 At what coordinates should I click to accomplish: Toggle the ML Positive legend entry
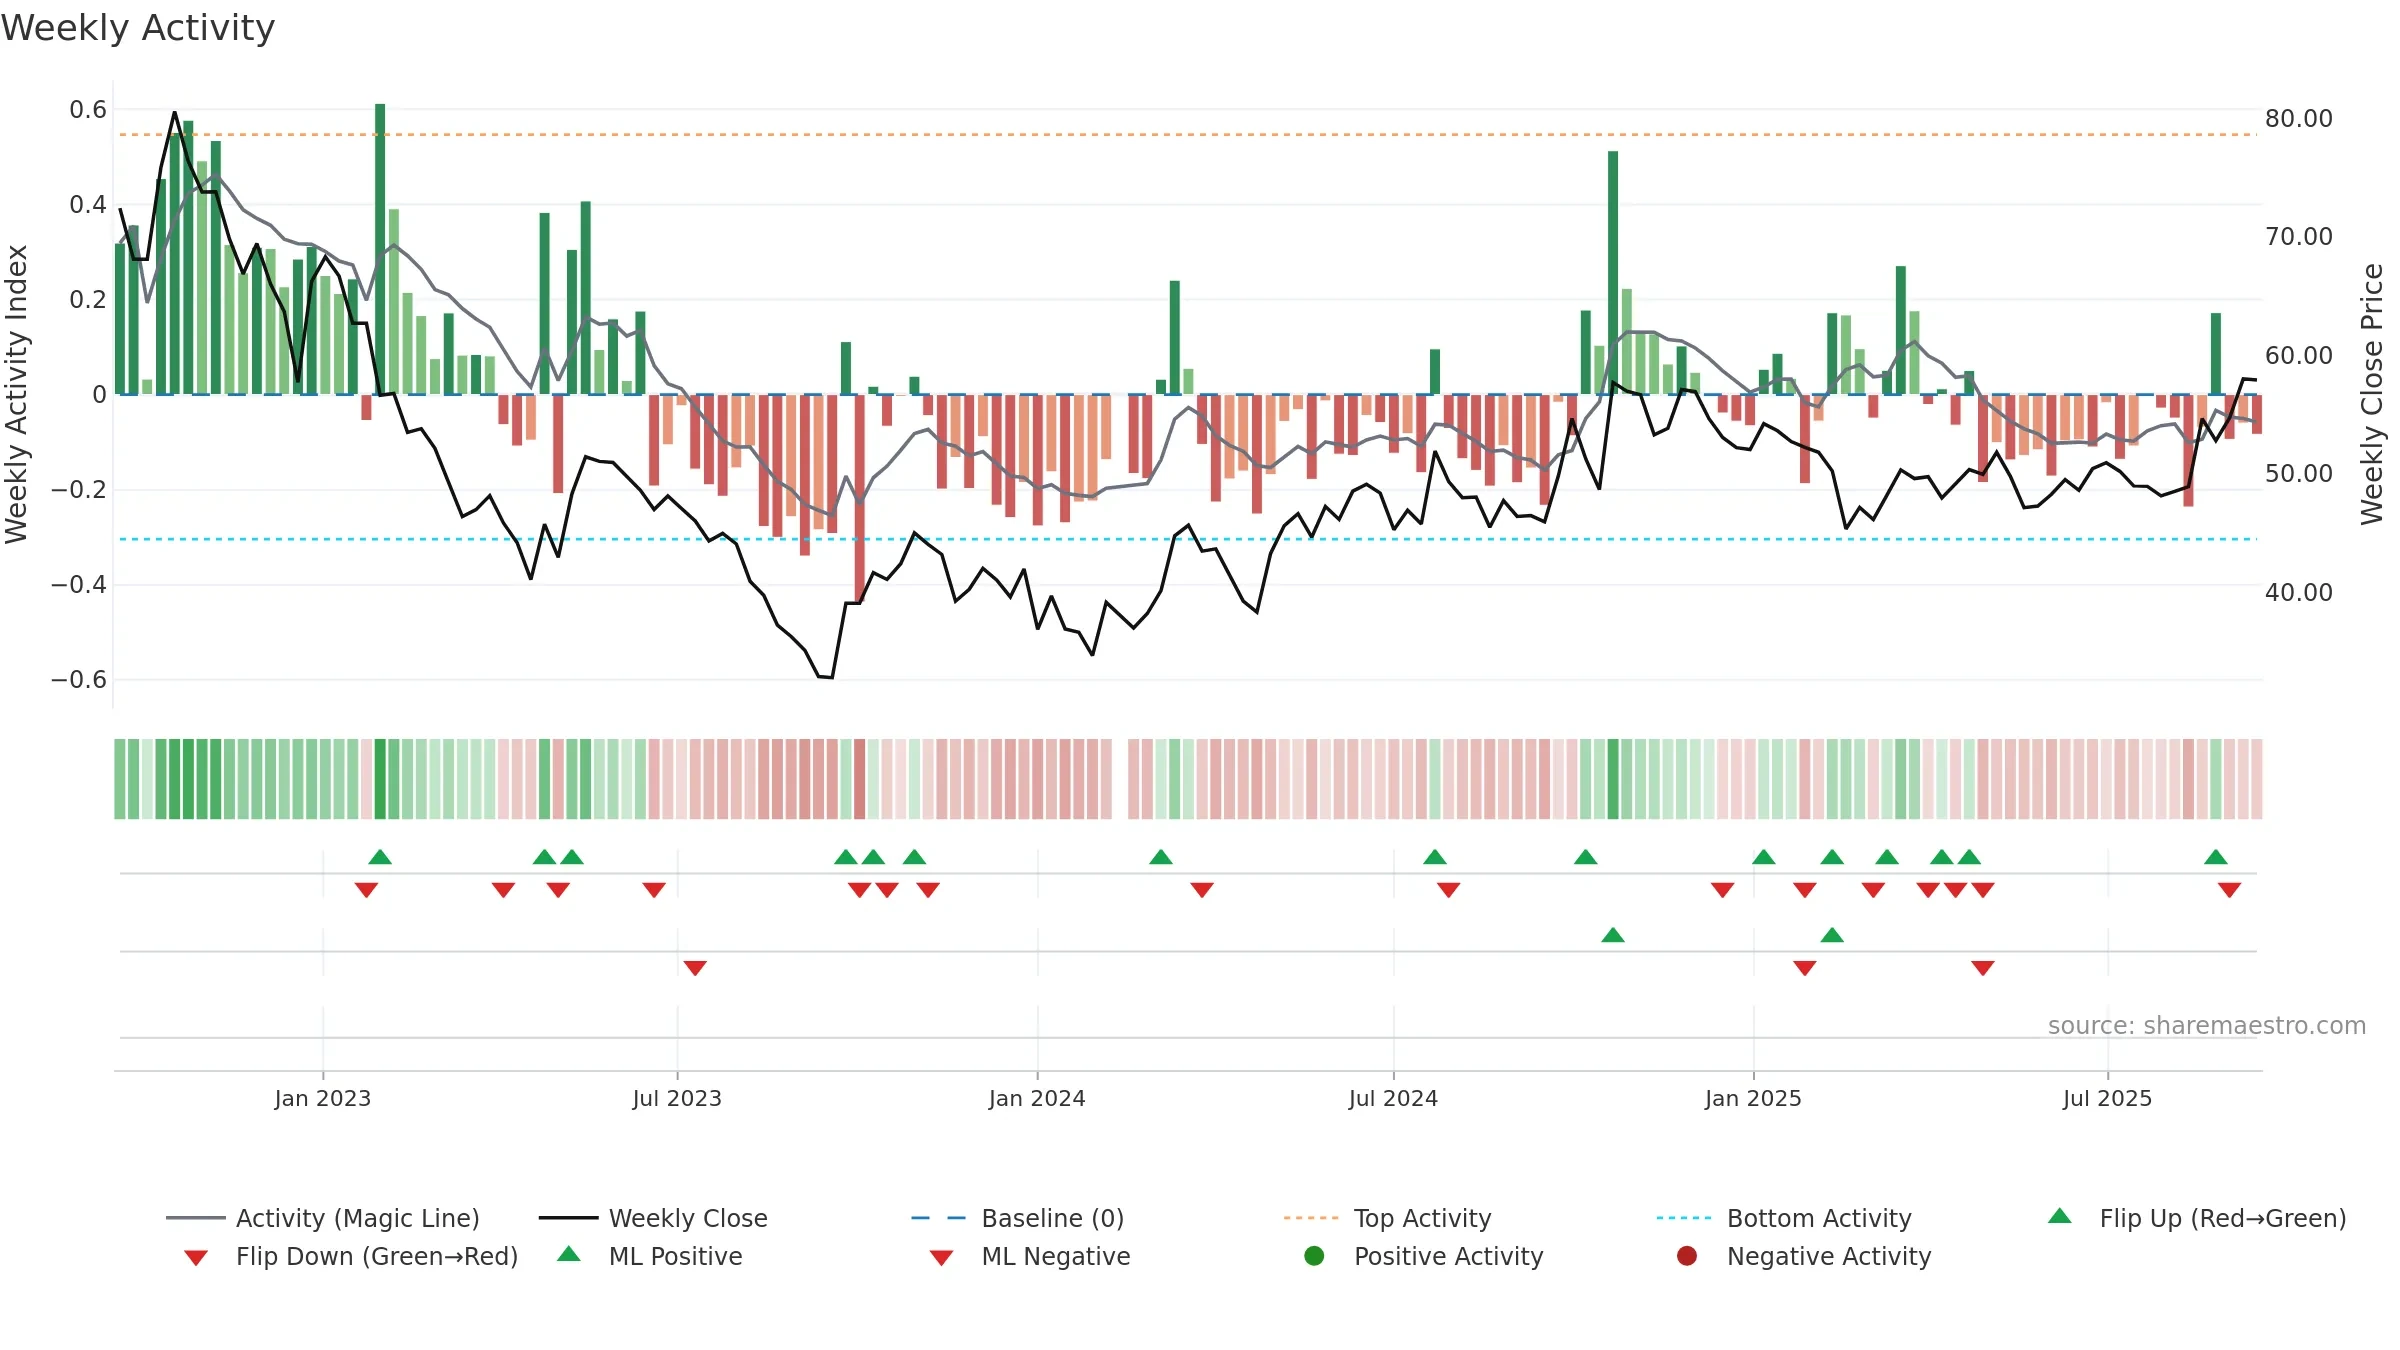650,1256
